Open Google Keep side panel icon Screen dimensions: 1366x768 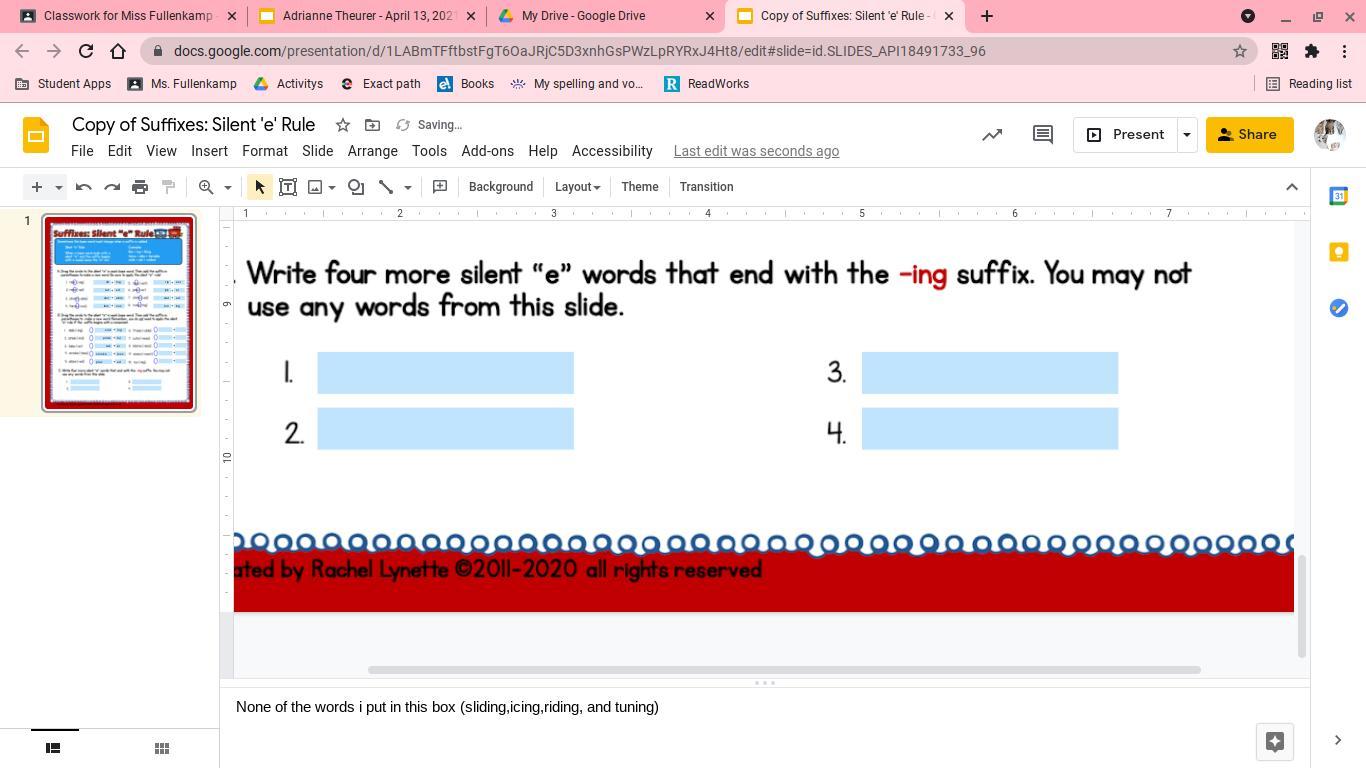(x=1338, y=252)
